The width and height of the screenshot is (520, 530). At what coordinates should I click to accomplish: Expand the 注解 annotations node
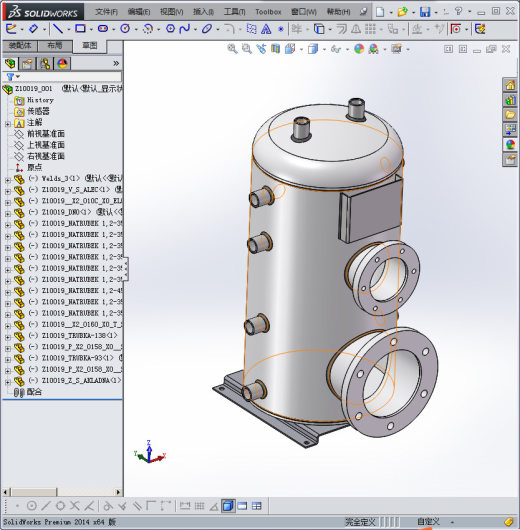click(x=8, y=124)
